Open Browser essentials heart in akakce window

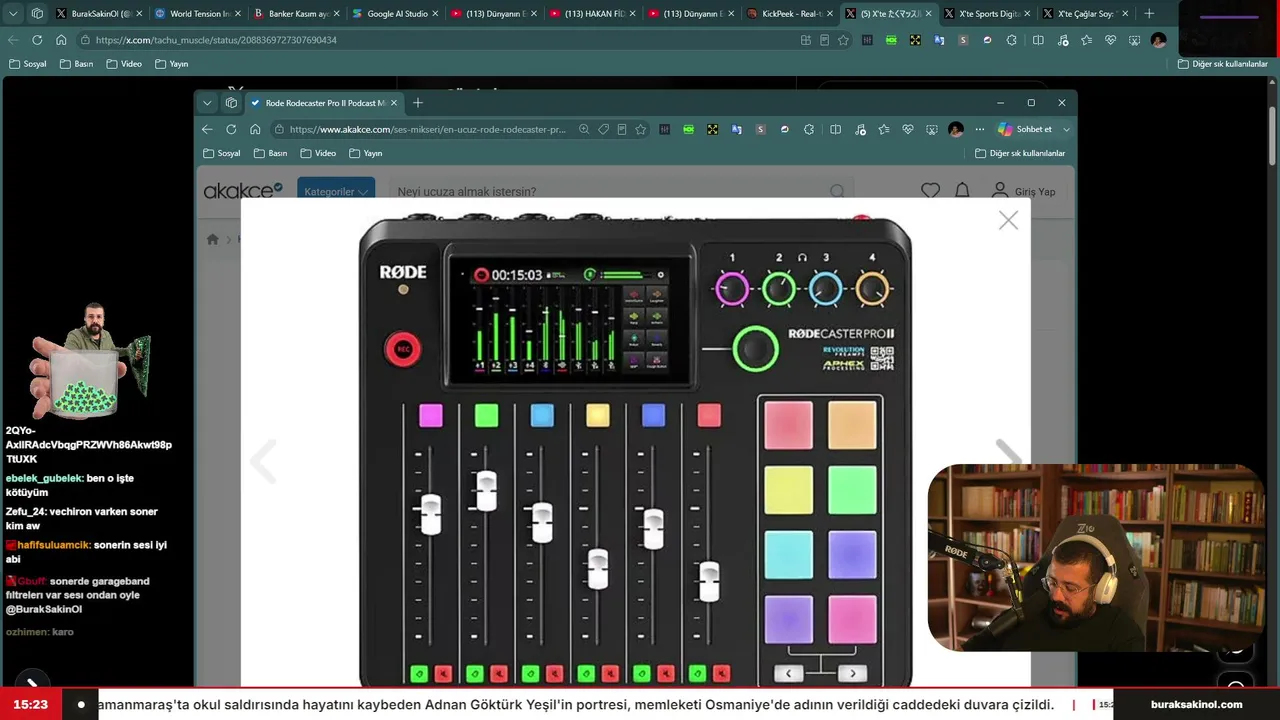pos(908,129)
